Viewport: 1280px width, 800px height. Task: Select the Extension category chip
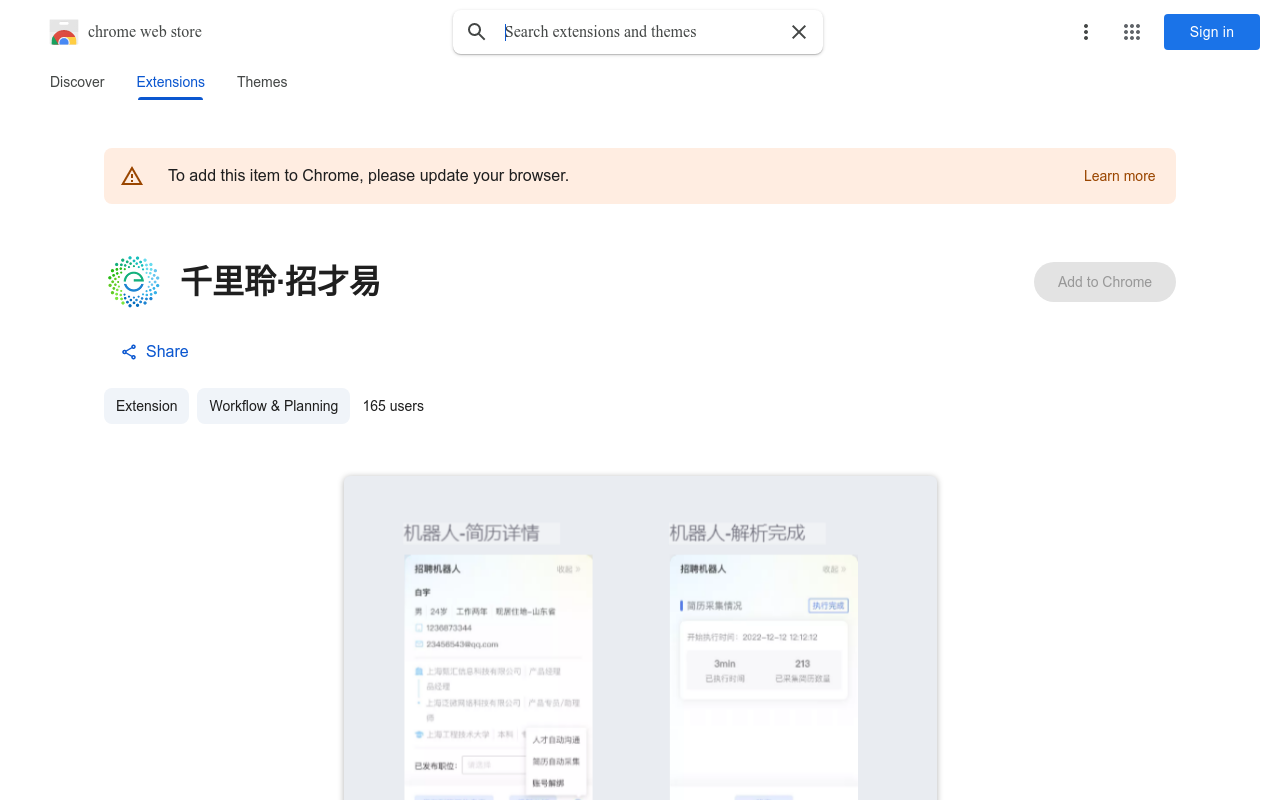(x=146, y=406)
